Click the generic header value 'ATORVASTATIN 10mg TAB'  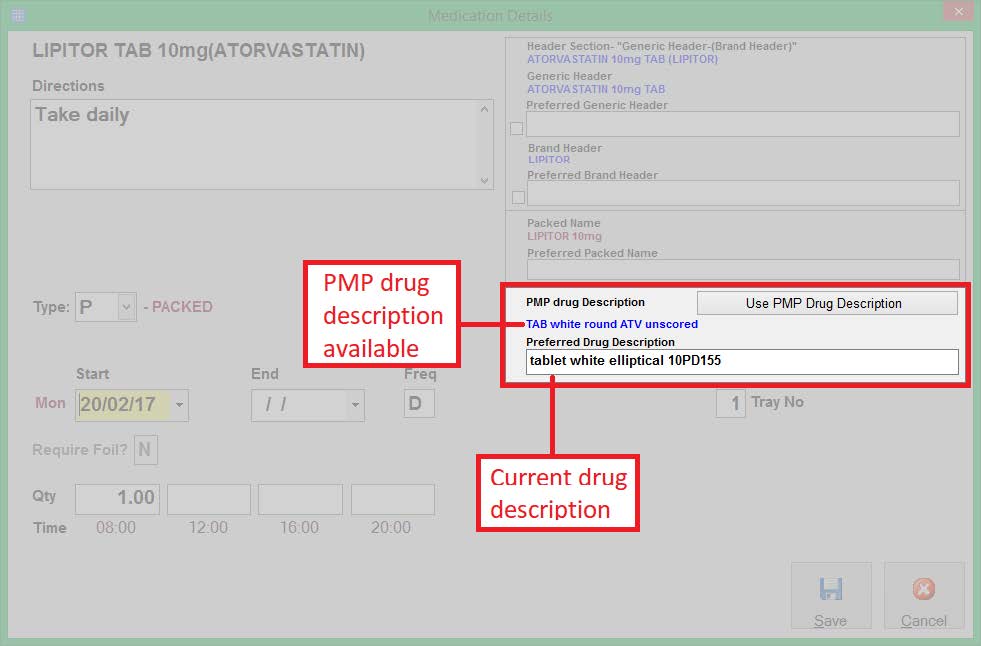pyautogui.click(x=596, y=89)
